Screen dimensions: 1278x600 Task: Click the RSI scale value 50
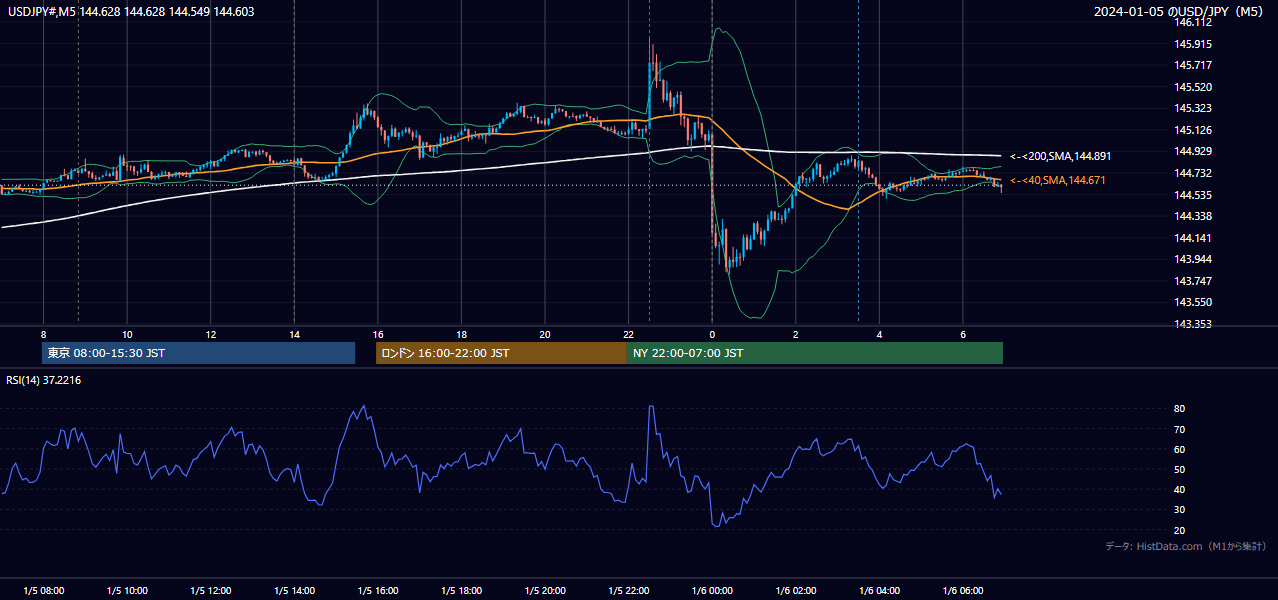point(1180,469)
